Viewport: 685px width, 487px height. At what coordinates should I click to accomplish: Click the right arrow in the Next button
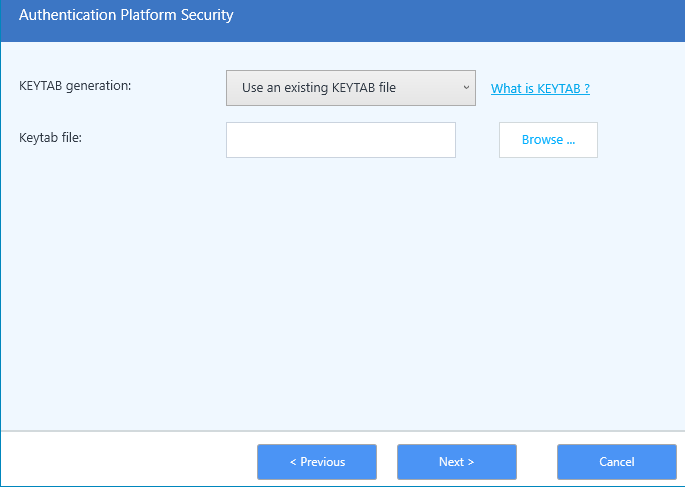(471, 462)
